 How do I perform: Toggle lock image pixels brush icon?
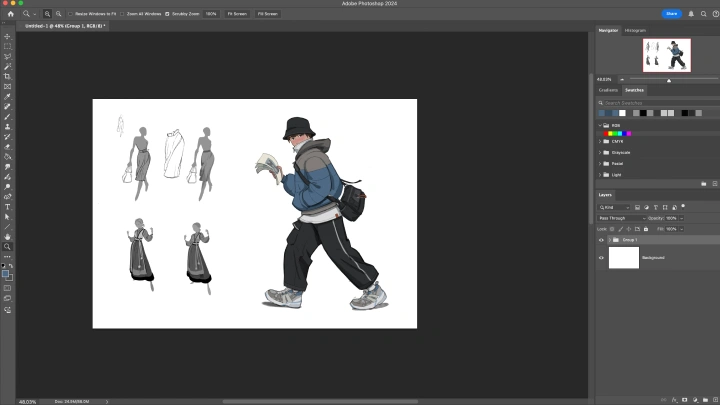[620, 229]
